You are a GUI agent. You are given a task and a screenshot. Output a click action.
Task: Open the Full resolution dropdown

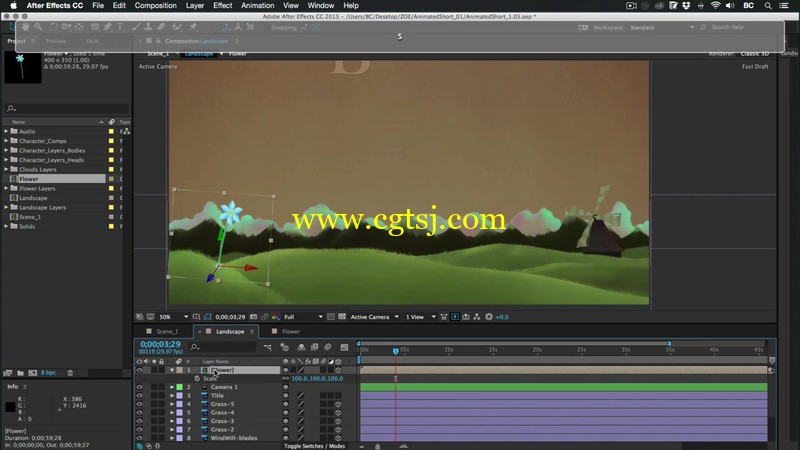pyautogui.click(x=303, y=317)
